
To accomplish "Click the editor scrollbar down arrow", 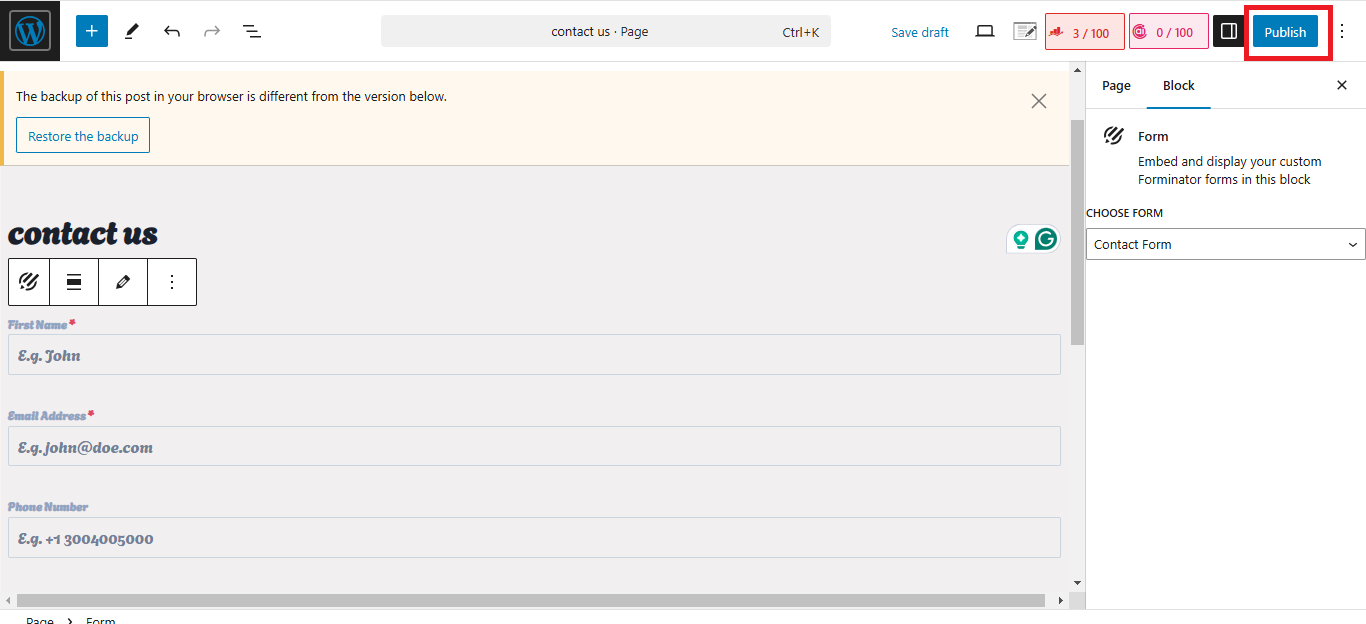I will tap(1077, 582).
